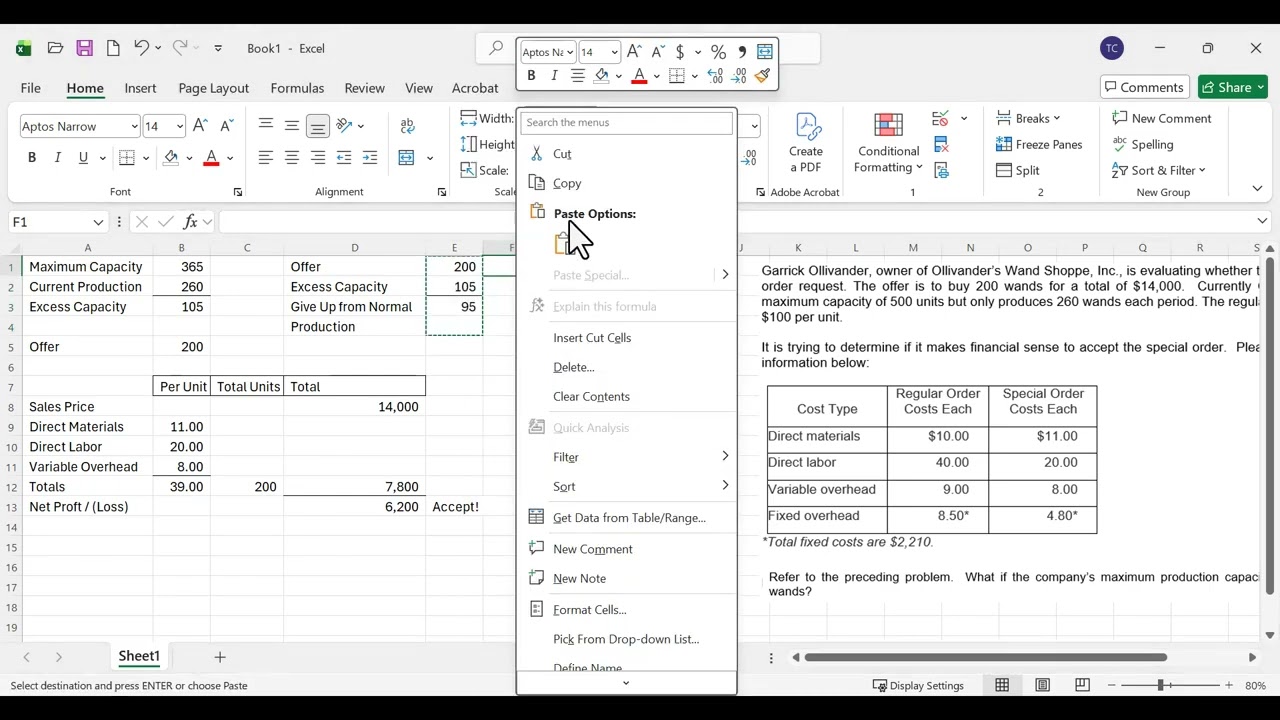The width and height of the screenshot is (1280, 720).
Task: Click the Orientation text angle icon
Action: coord(344,126)
